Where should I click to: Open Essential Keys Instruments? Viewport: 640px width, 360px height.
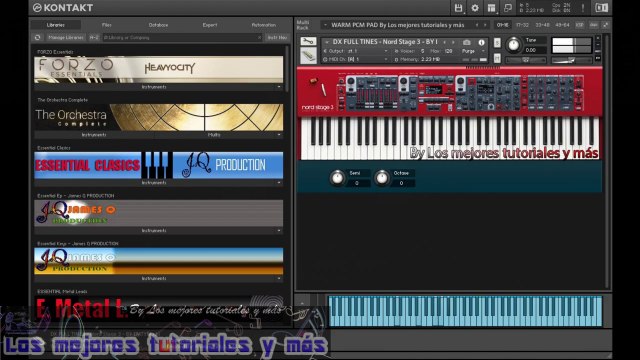(x=154, y=278)
